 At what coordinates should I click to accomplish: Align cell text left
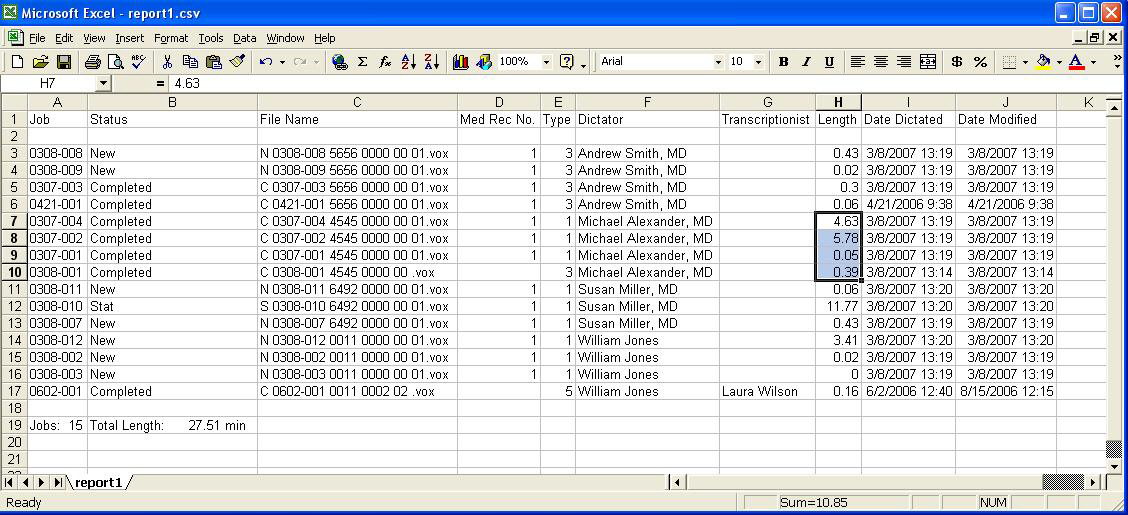858,62
